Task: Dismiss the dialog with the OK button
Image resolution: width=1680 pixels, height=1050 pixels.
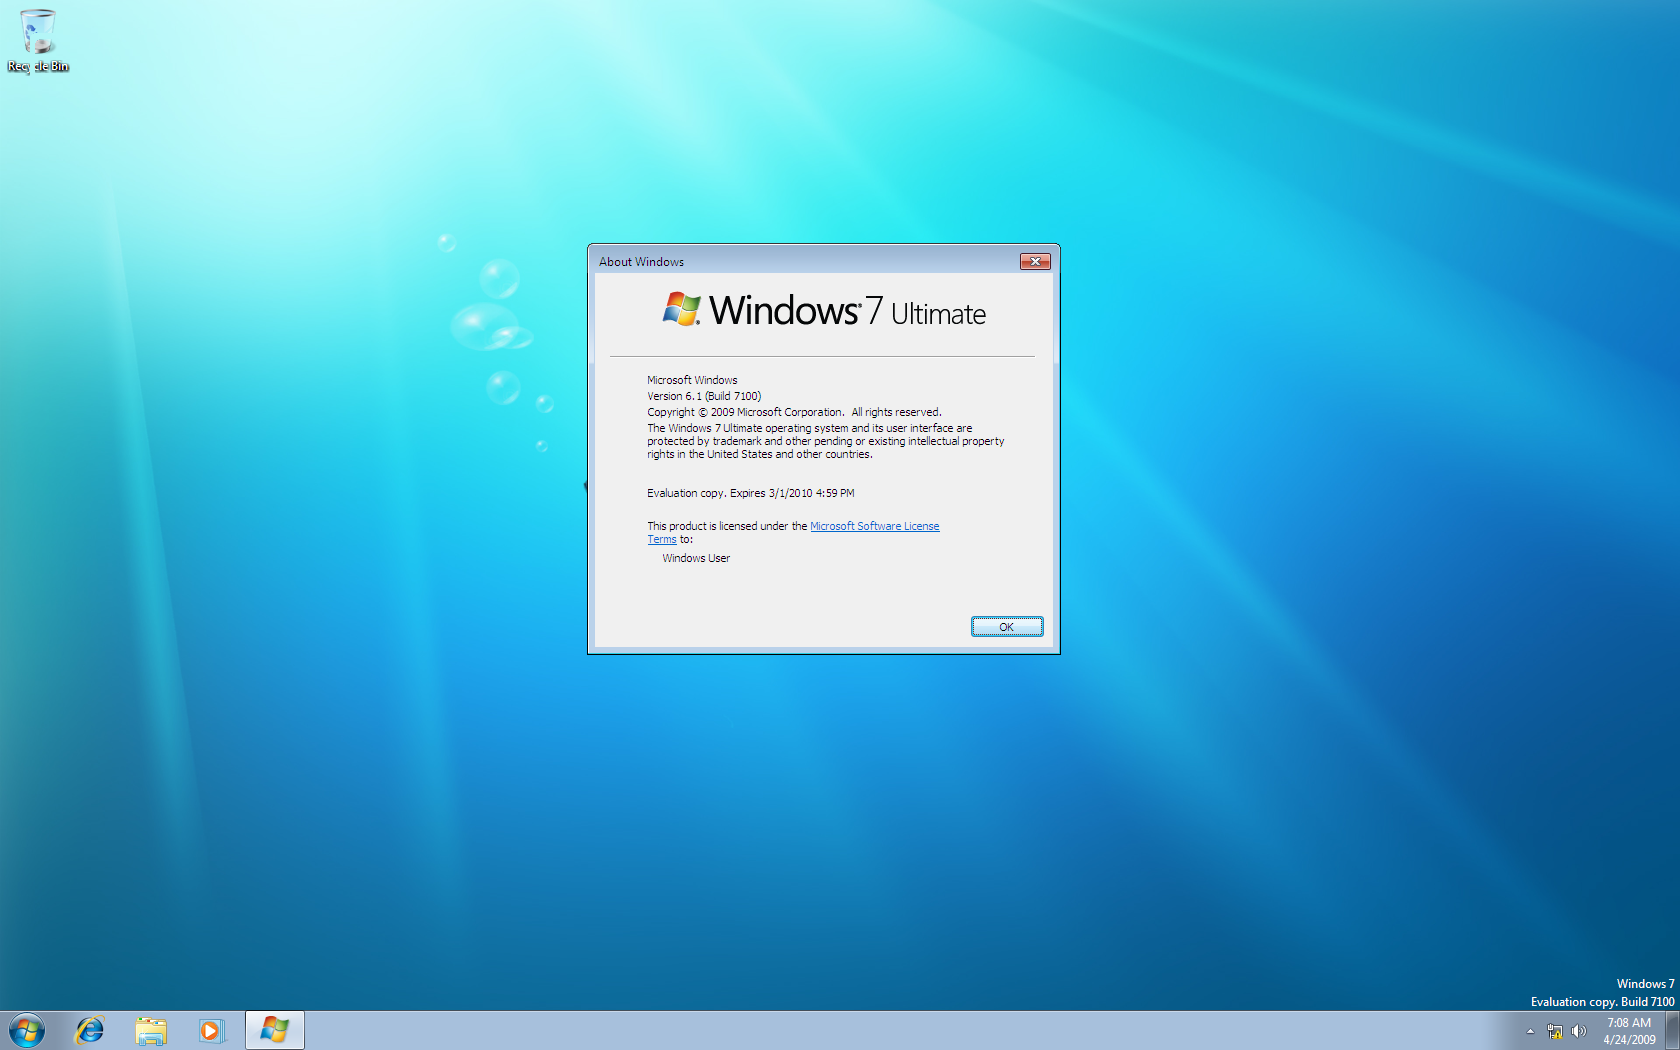Action: tap(1007, 626)
